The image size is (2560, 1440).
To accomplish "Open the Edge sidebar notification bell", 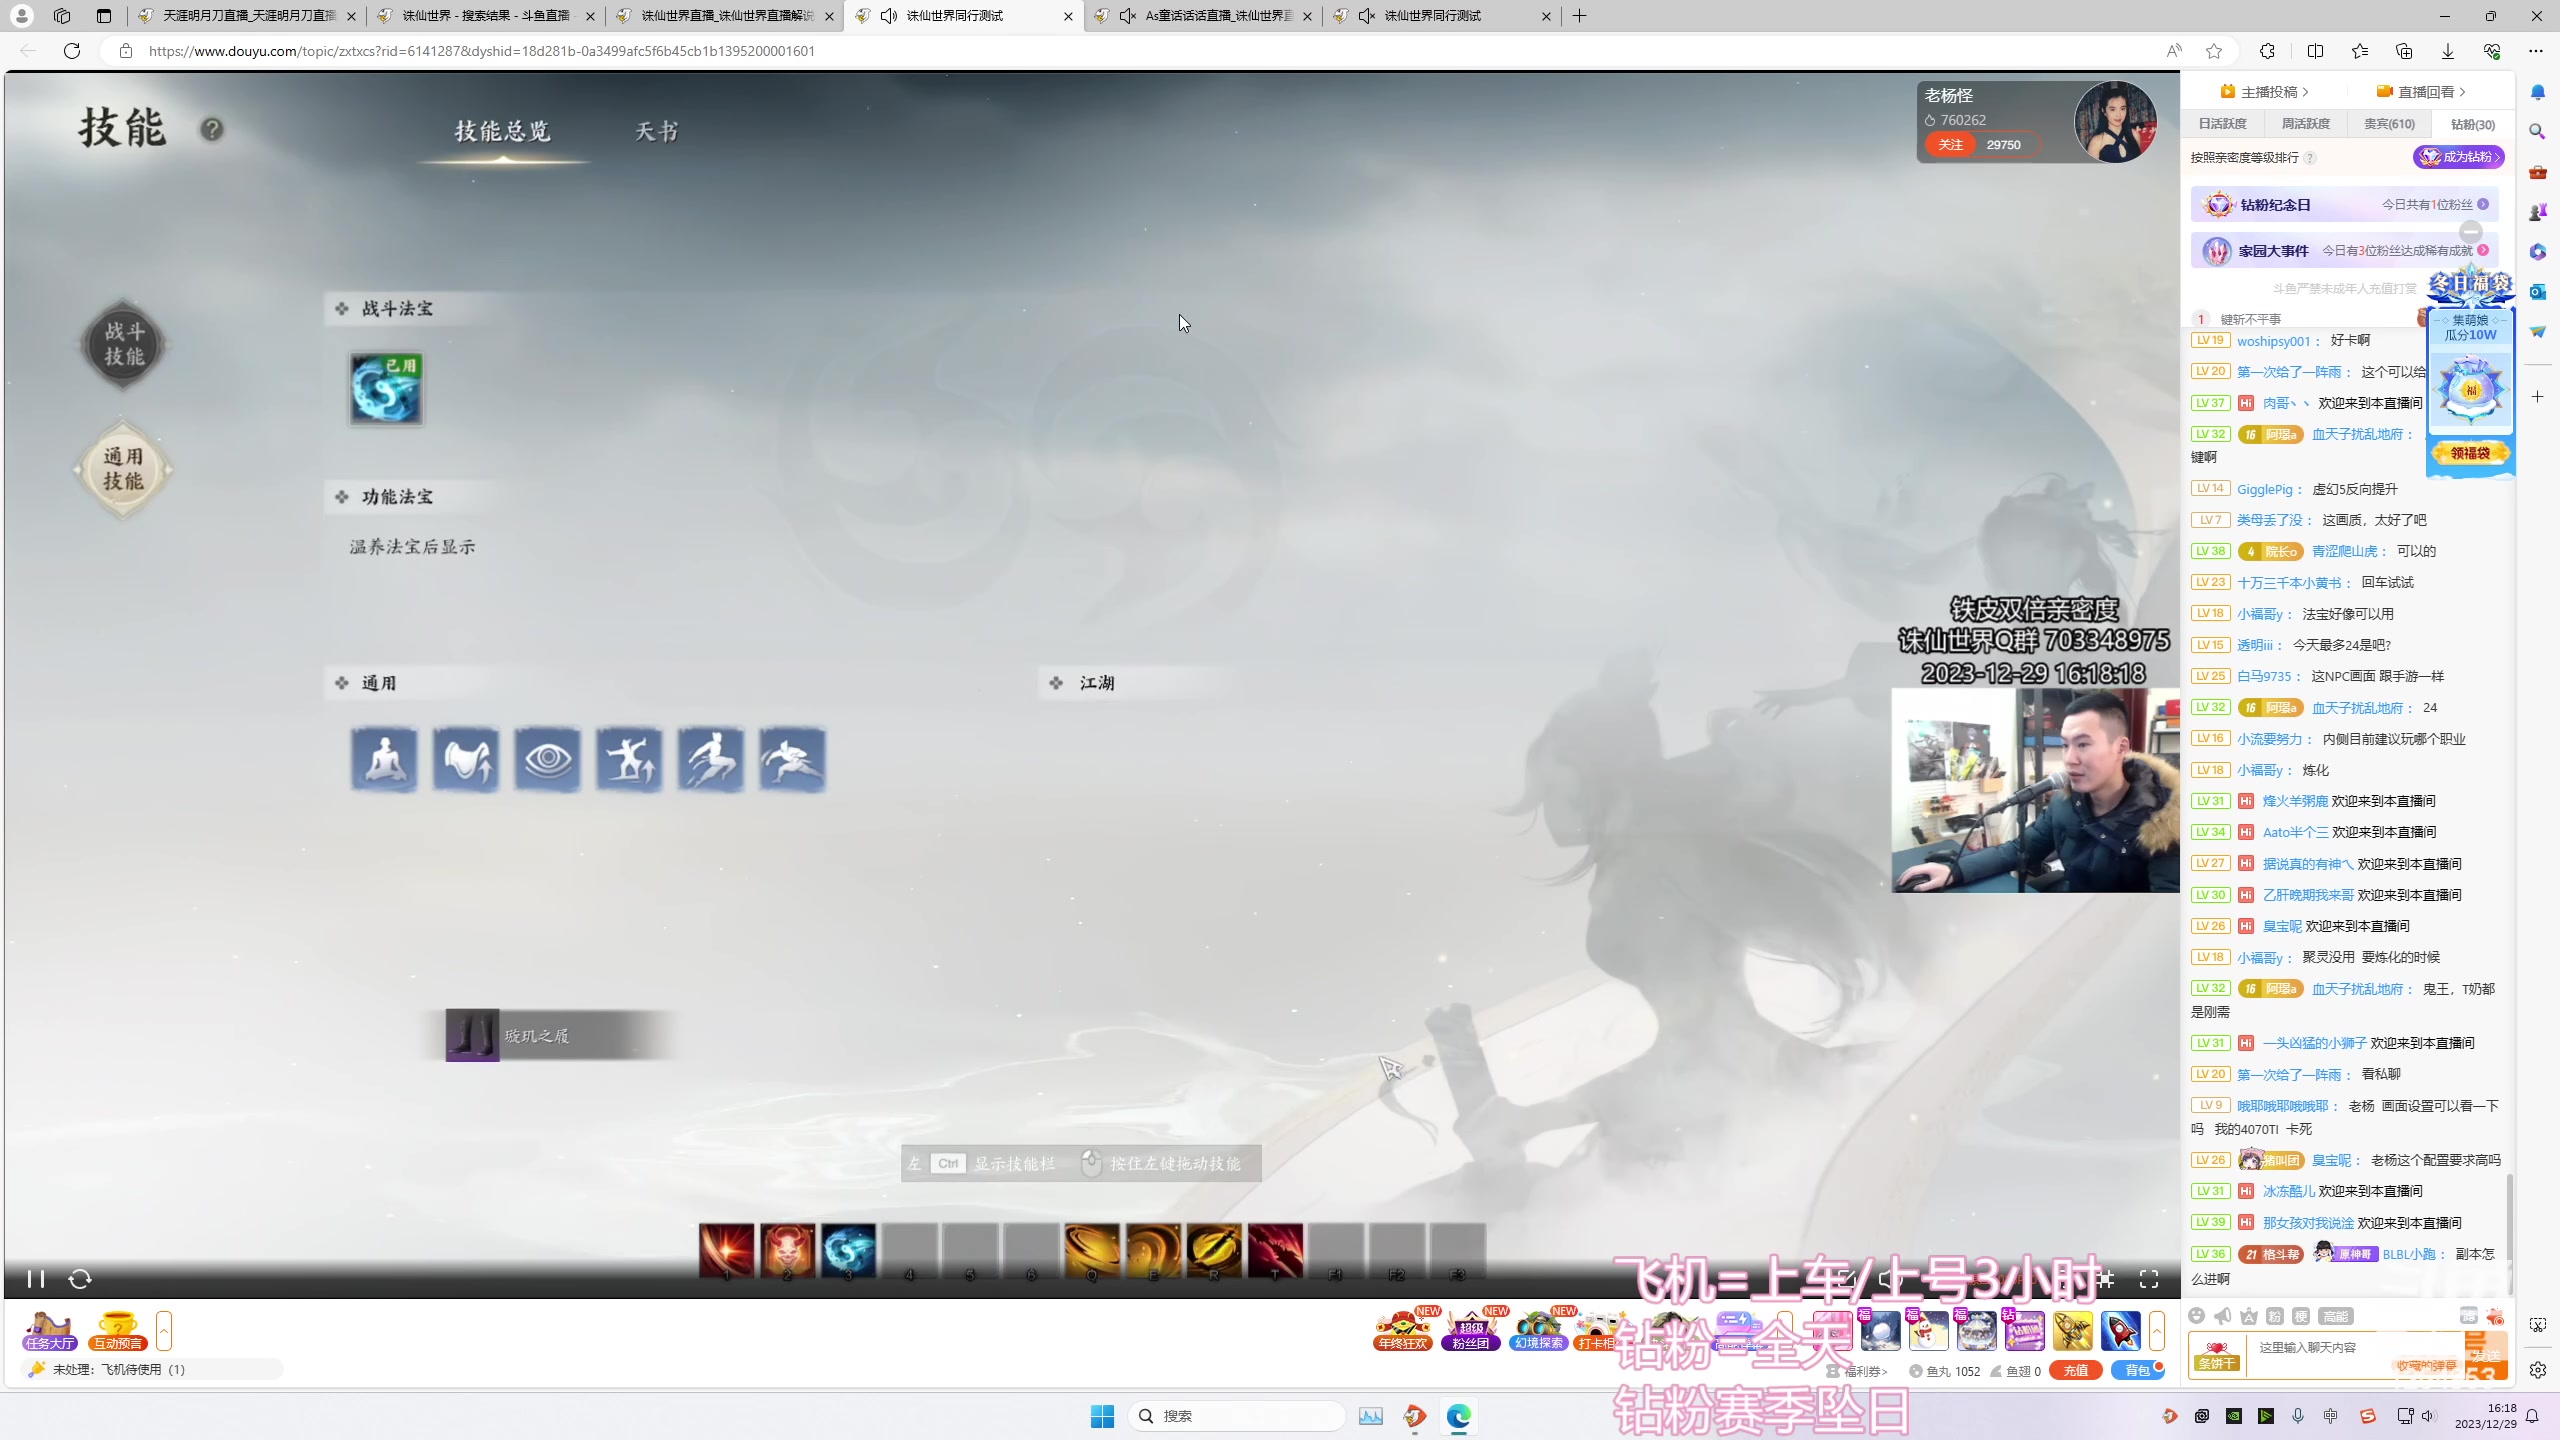I will [x=2537, y=92].
